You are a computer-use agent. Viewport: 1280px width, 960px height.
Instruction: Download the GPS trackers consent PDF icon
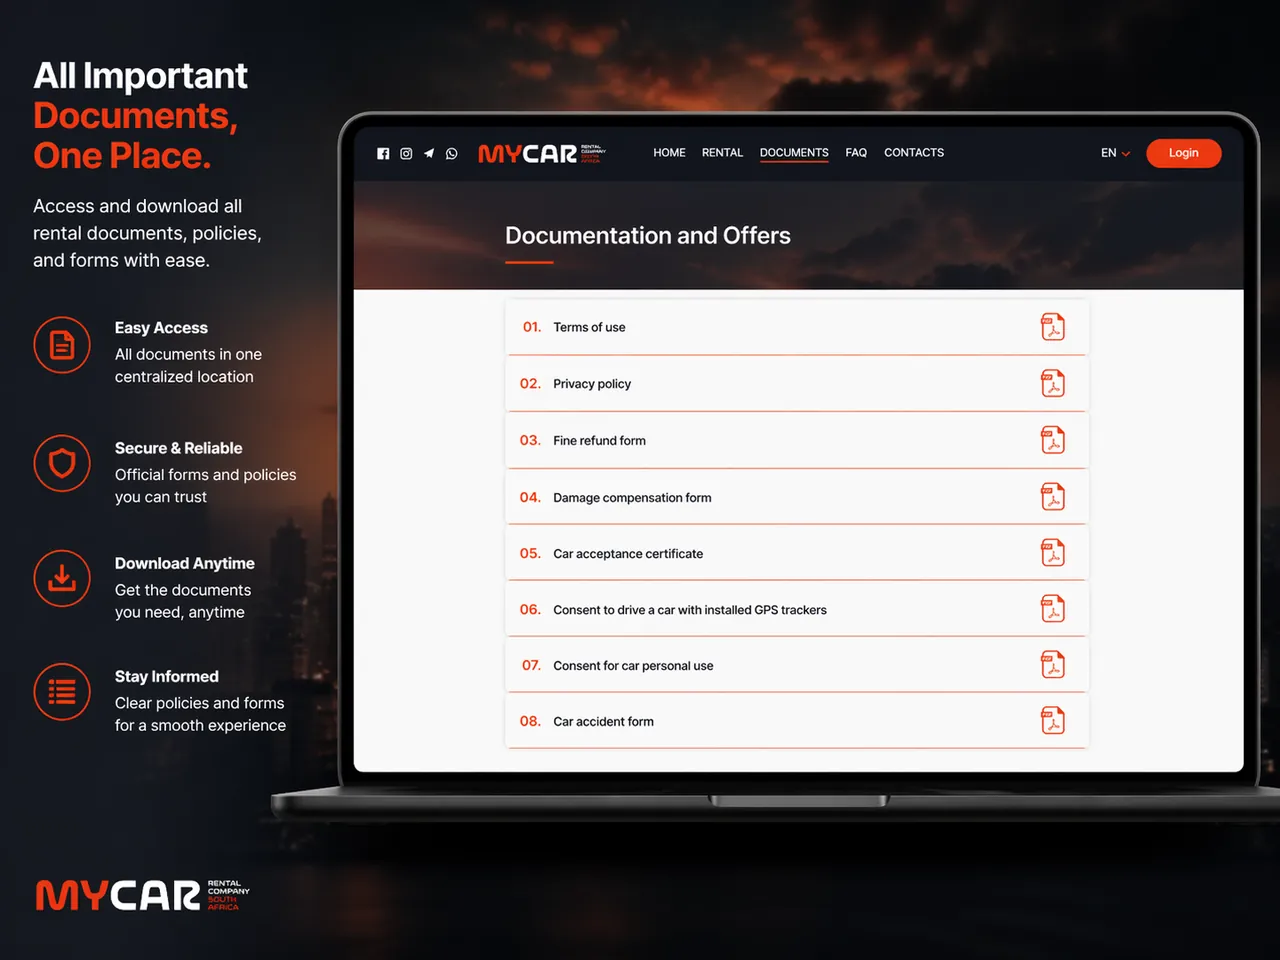coord(1053,609)
